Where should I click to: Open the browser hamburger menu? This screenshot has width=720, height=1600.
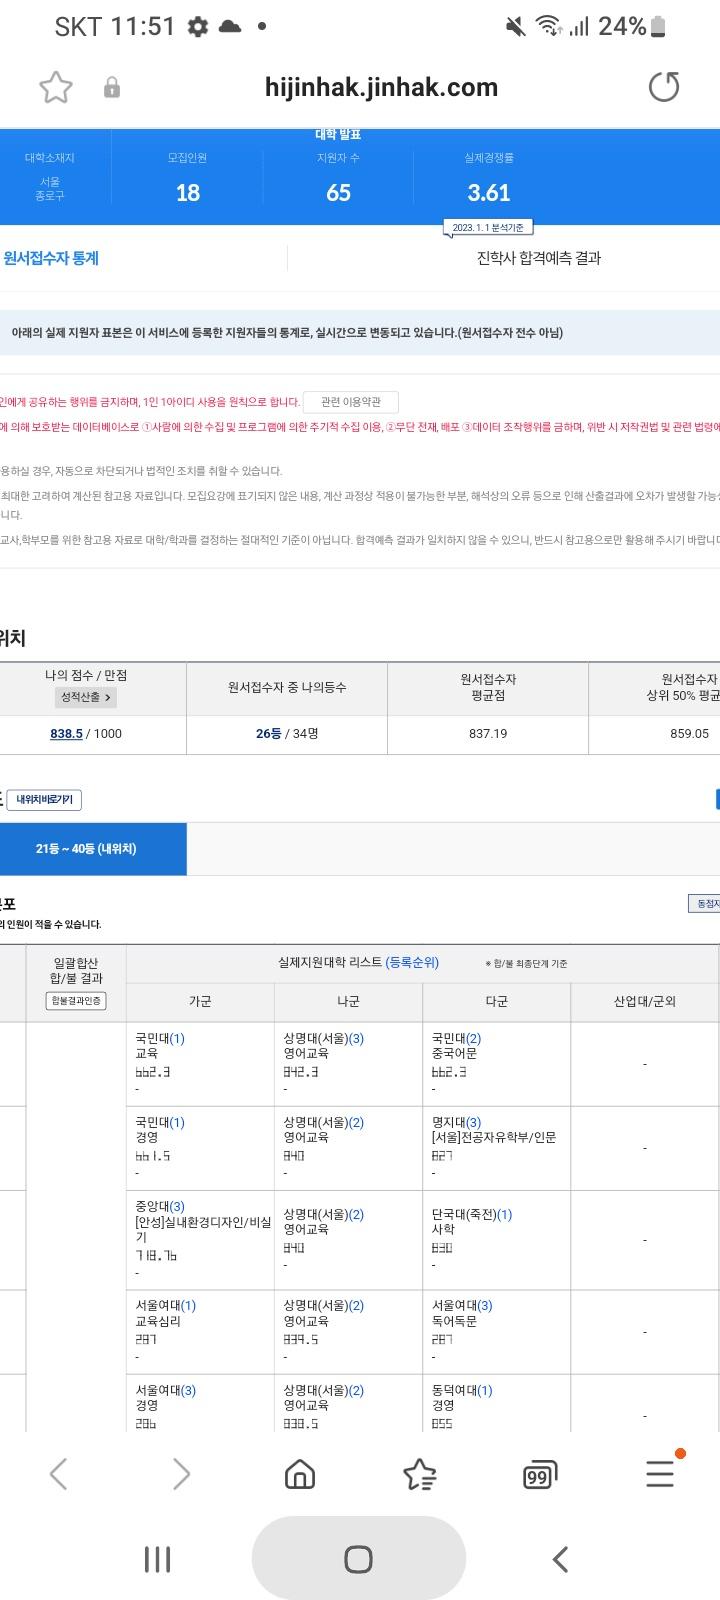point(660,1473)
